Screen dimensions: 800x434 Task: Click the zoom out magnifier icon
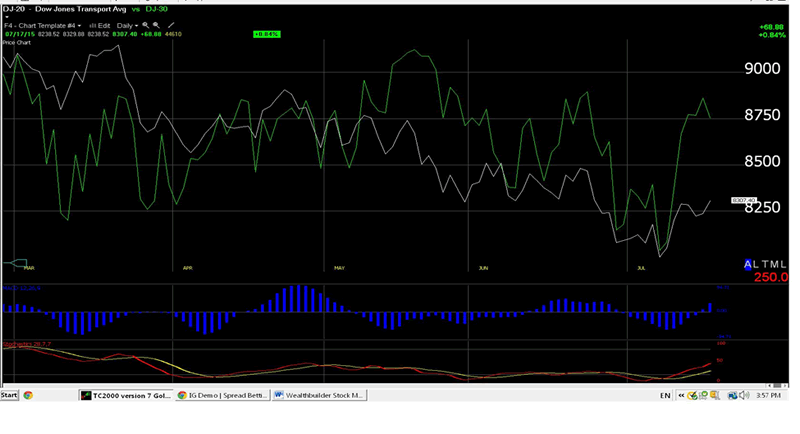point(156,25)
